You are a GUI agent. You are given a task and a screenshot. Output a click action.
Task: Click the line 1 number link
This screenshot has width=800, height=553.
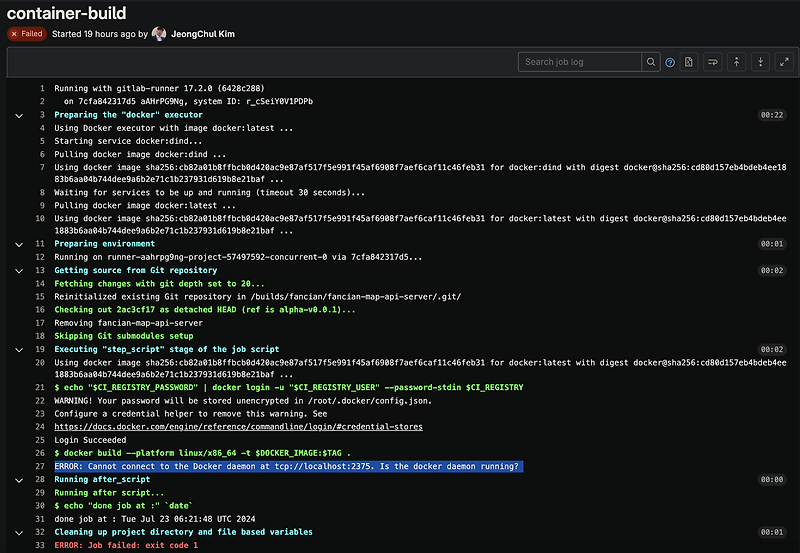[42, 88]
